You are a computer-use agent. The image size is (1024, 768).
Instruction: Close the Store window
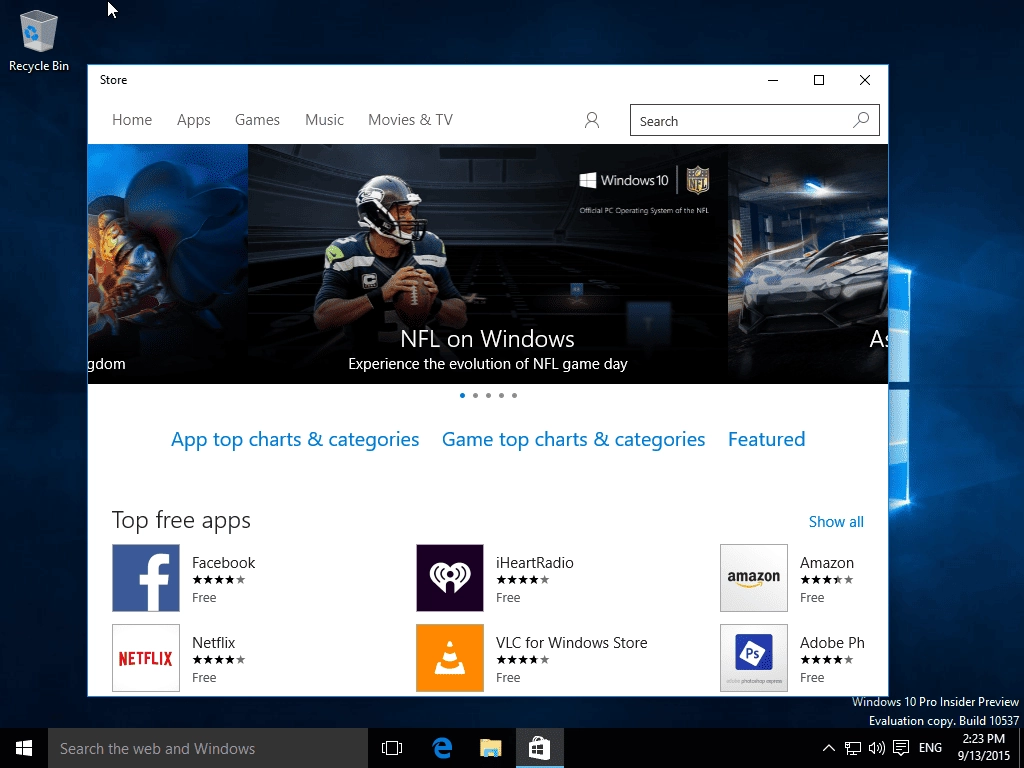(865, 80)
